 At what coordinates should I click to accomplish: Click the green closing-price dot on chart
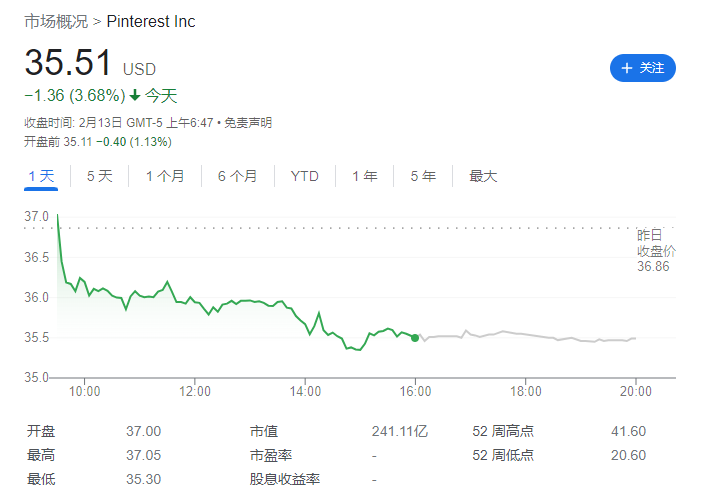point(415,338)
